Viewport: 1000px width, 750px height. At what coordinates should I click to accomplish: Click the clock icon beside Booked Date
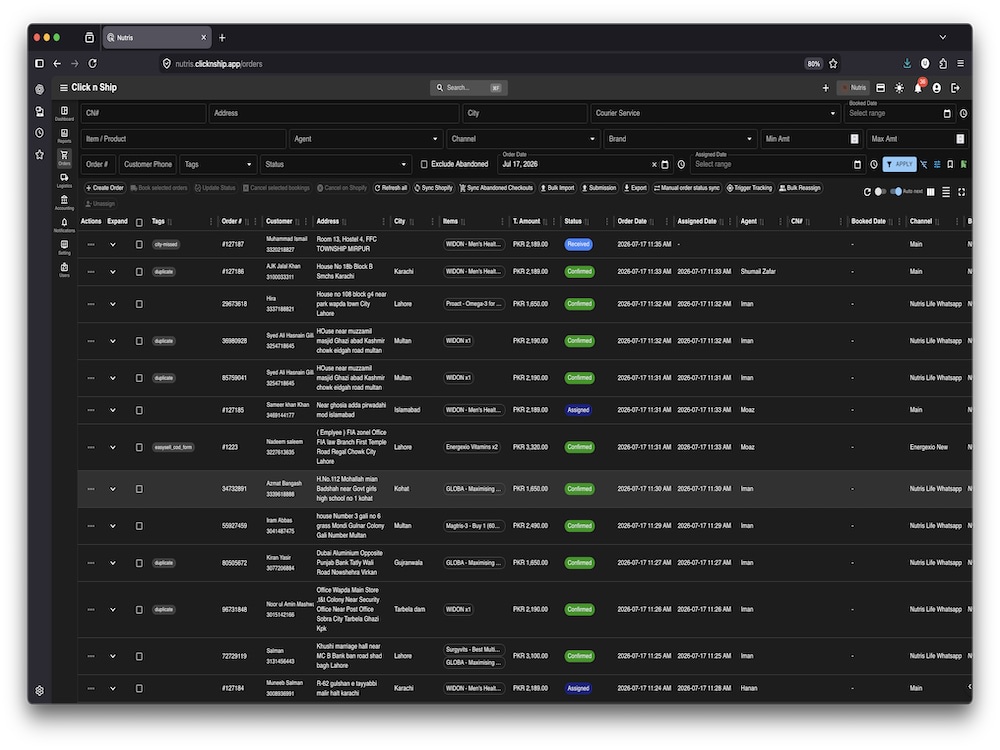[964, 114]
